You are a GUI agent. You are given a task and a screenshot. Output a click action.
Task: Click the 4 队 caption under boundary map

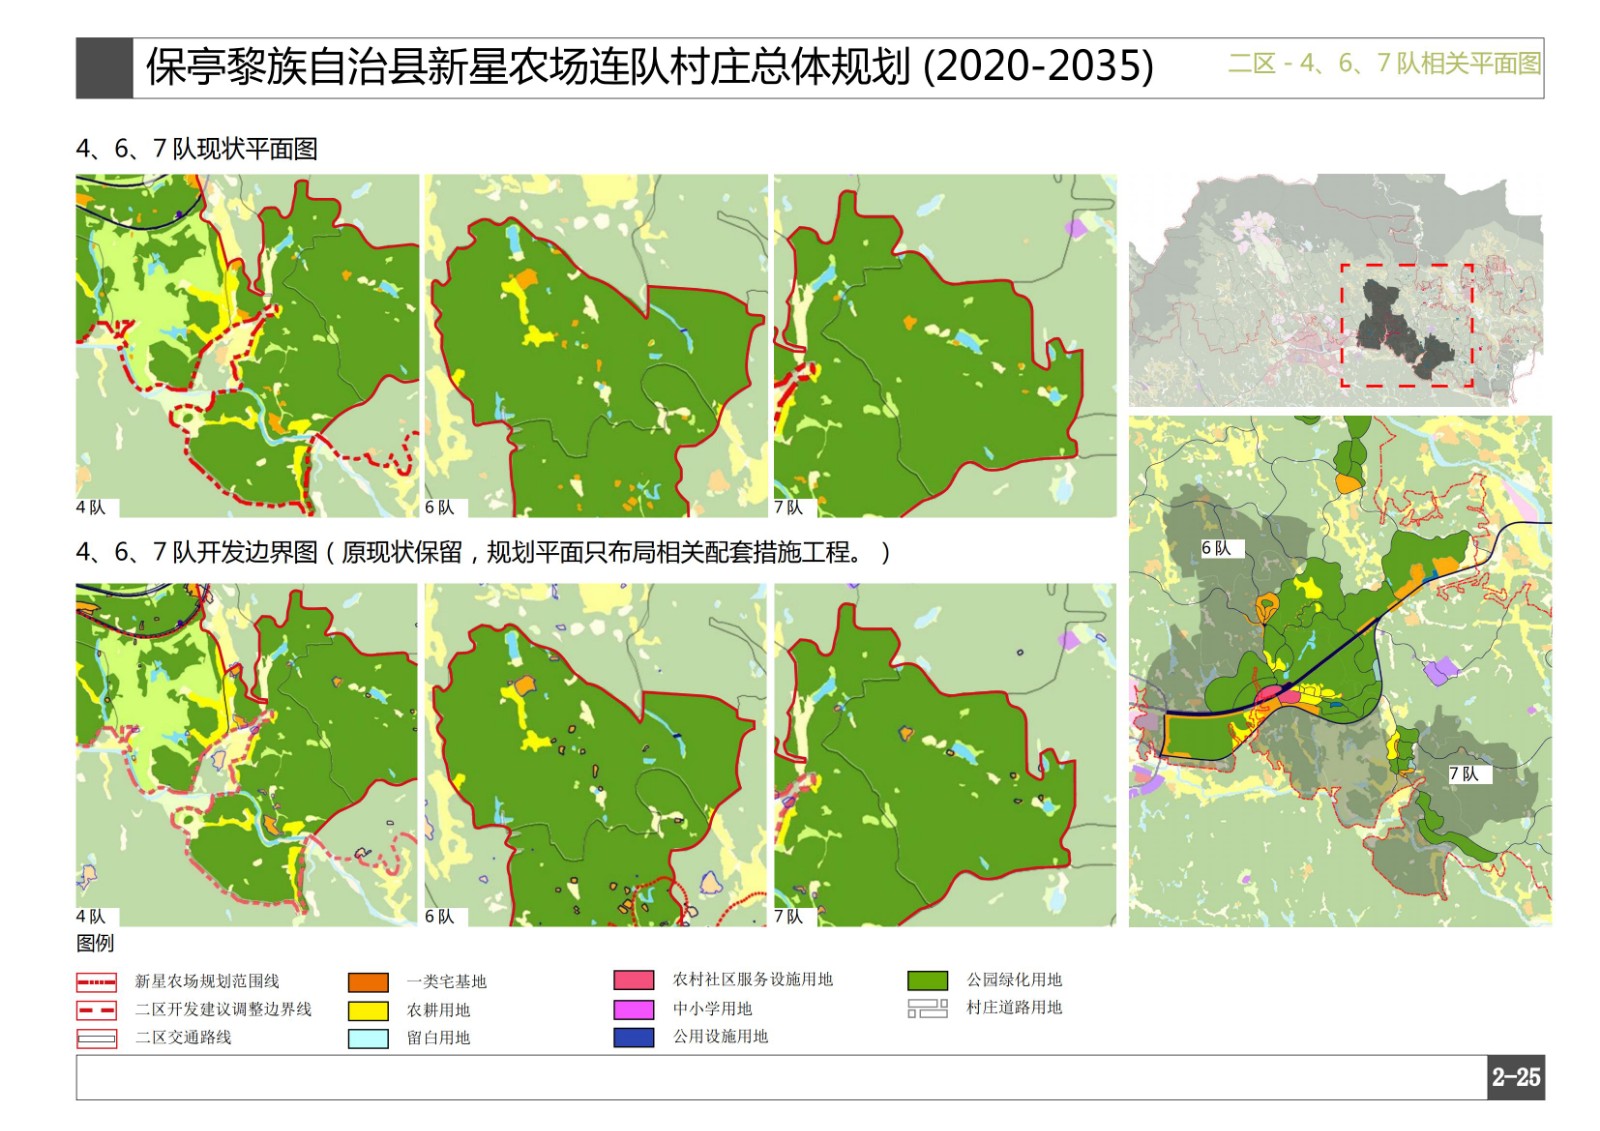pyautogui.click(x=91, y=917)
